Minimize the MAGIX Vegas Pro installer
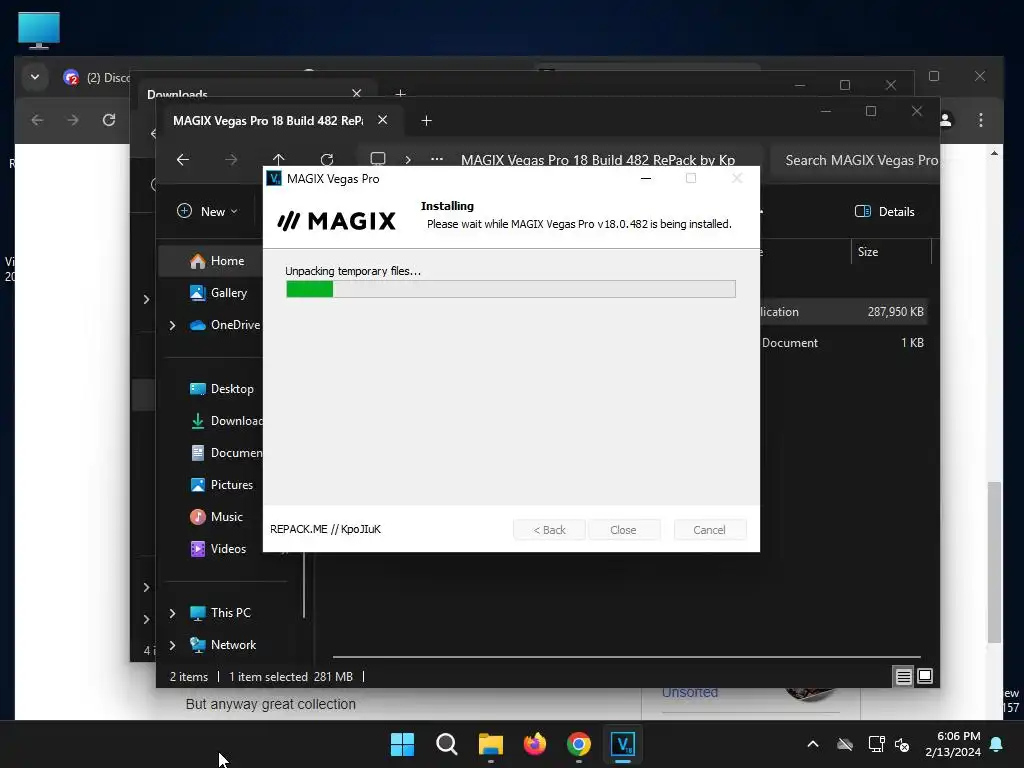The height and width of the screenshot is (768, 1024). (x=646, y=178)
